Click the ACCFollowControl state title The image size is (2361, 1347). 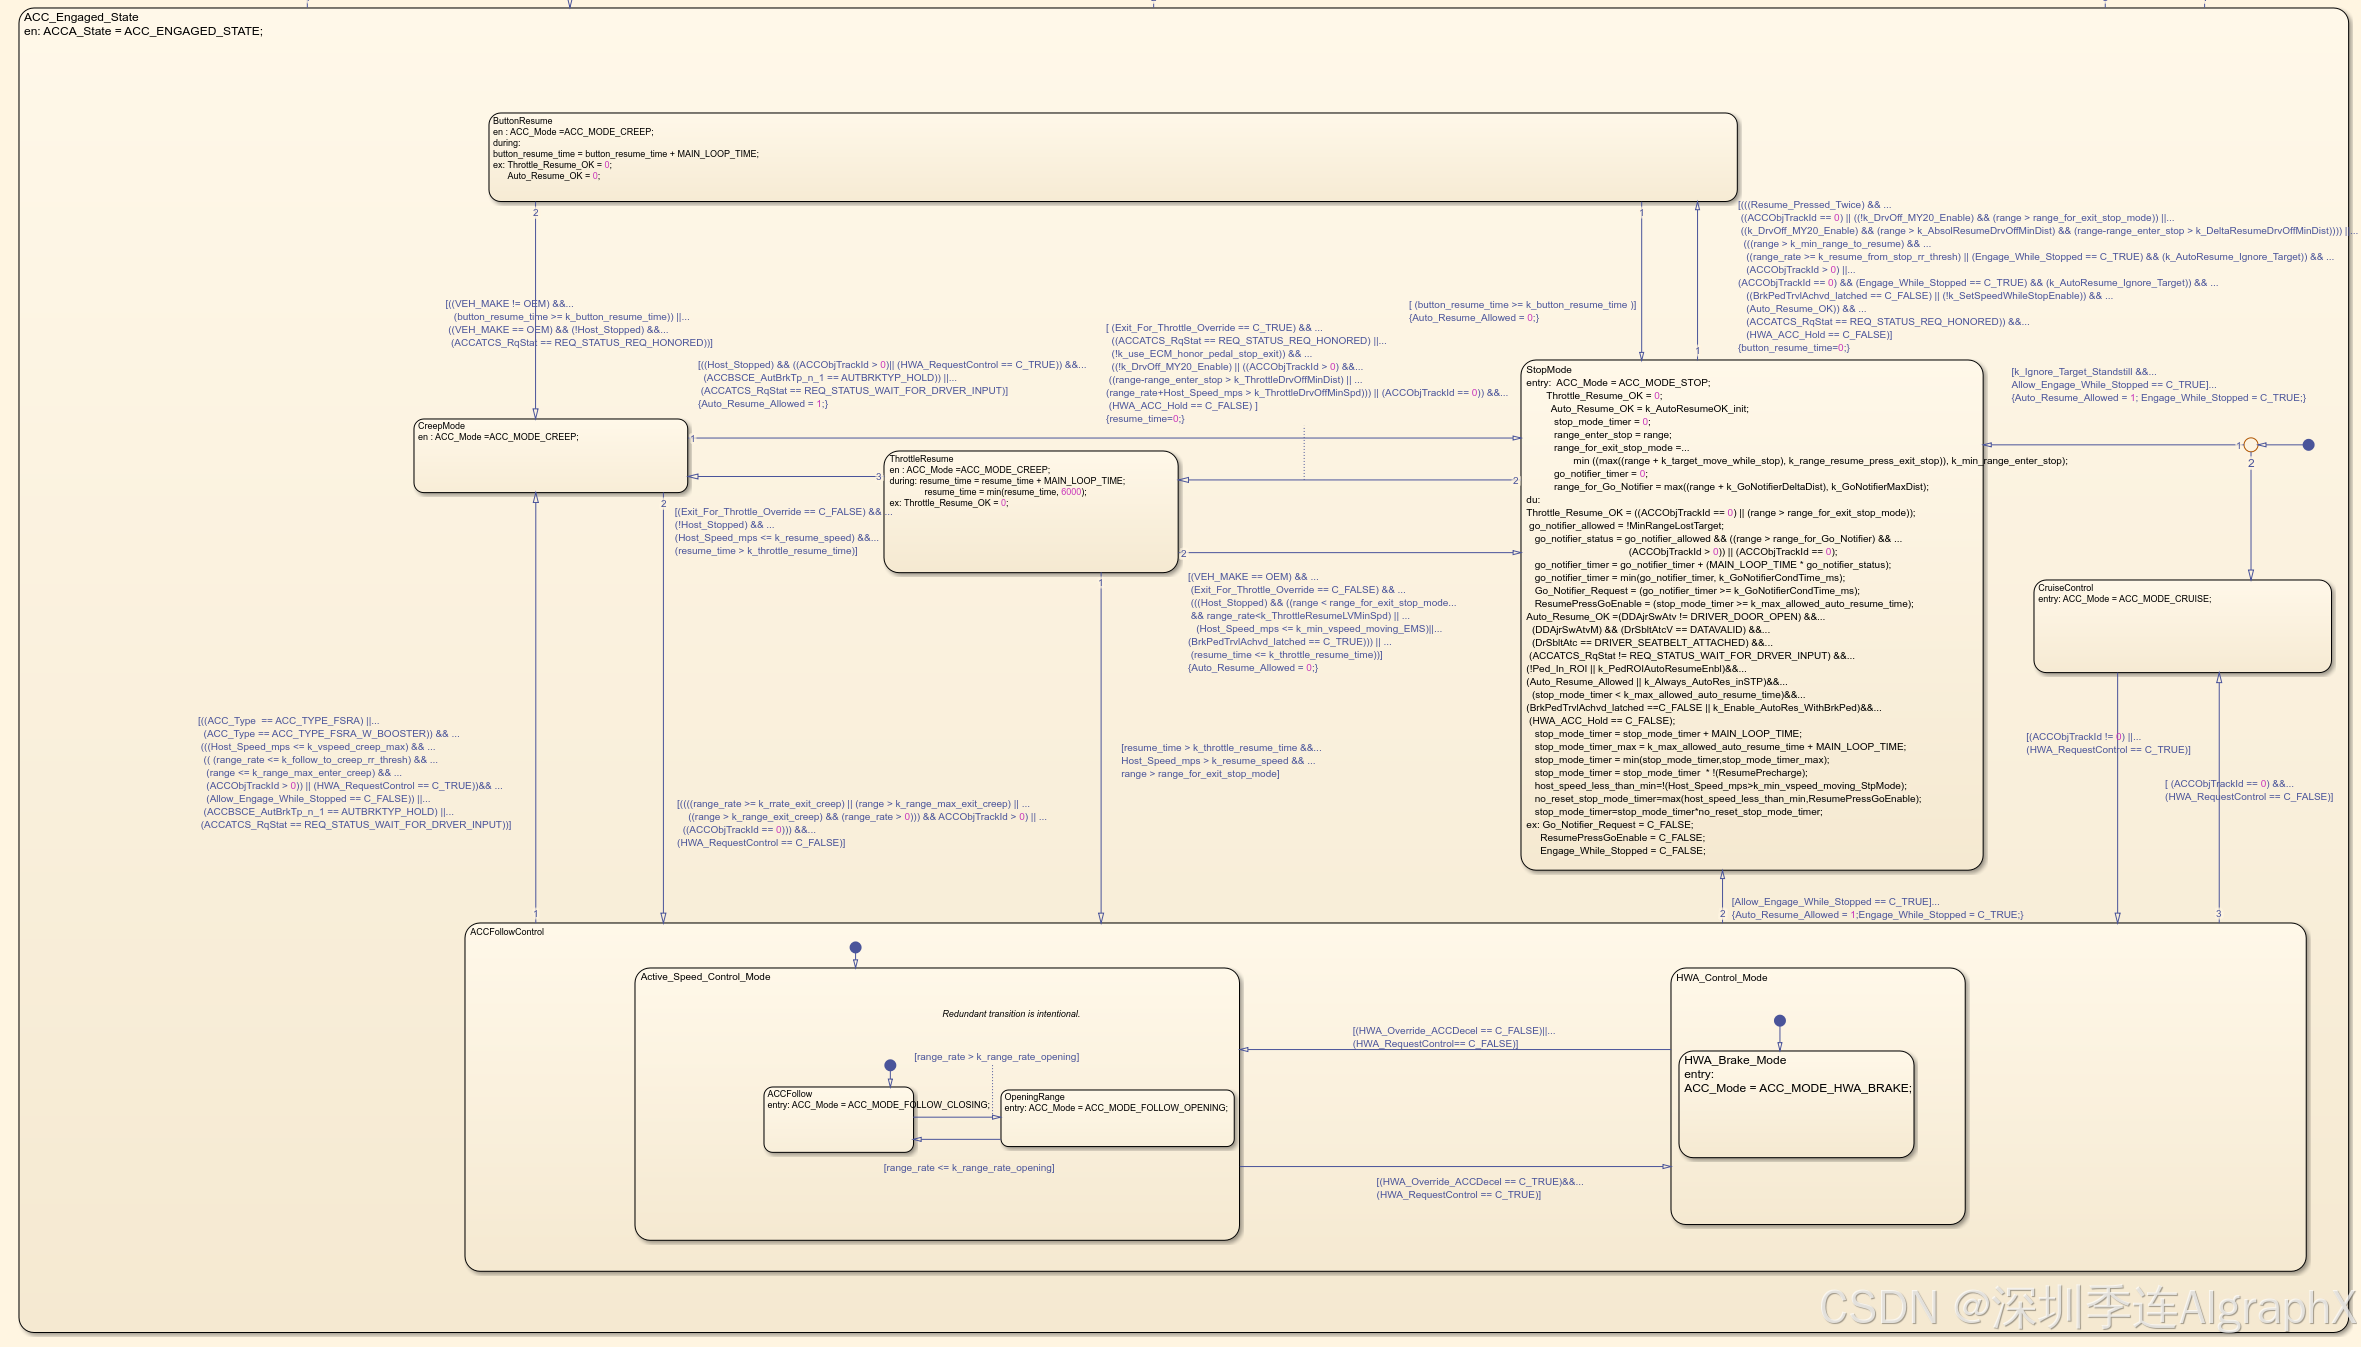pos(507,932)
